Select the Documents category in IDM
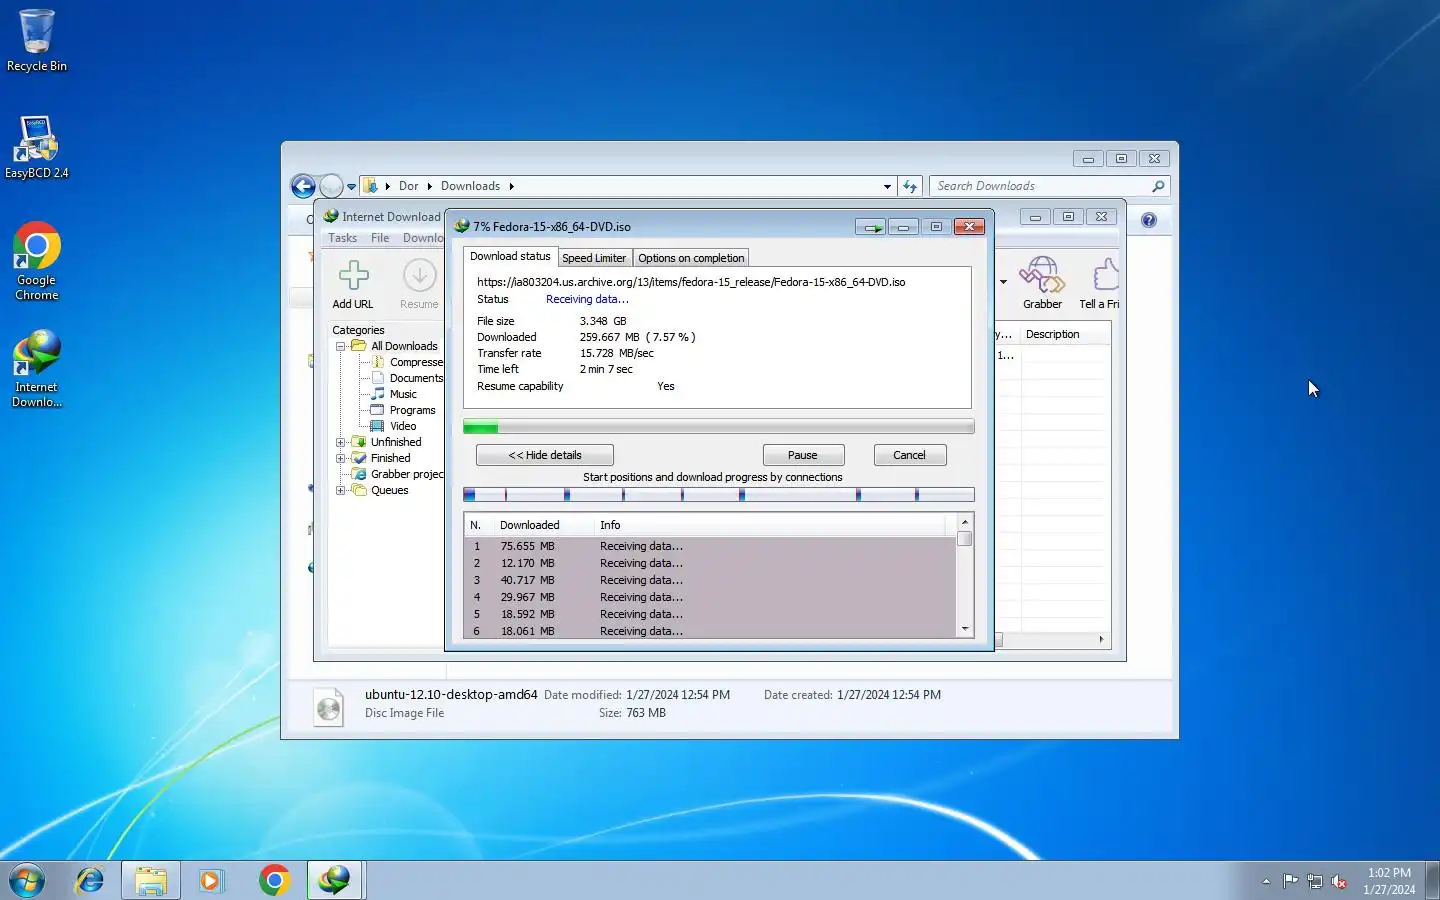This screenshot has height=900, width=1440. point(416,378)
